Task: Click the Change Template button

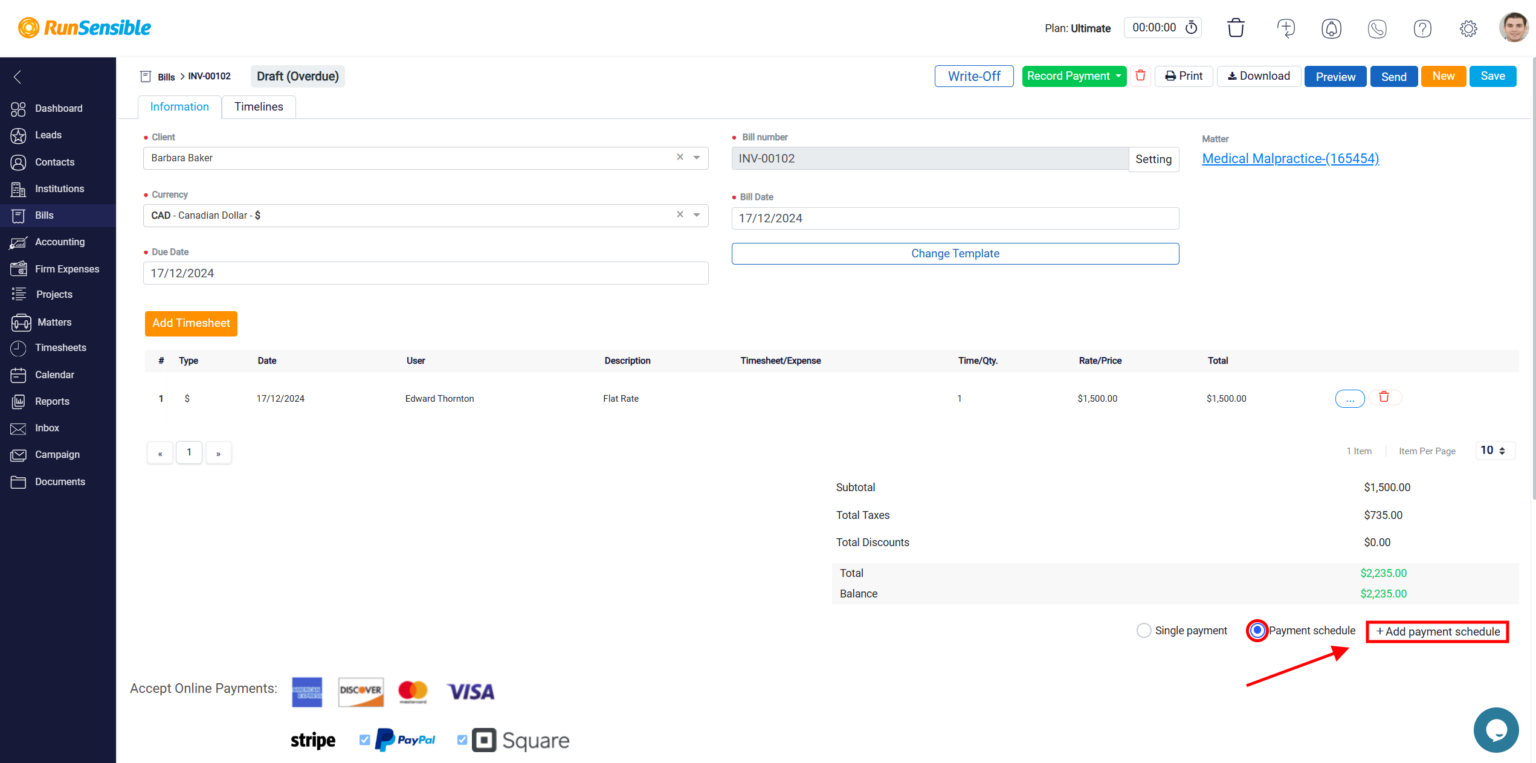Action: [955, 254]
